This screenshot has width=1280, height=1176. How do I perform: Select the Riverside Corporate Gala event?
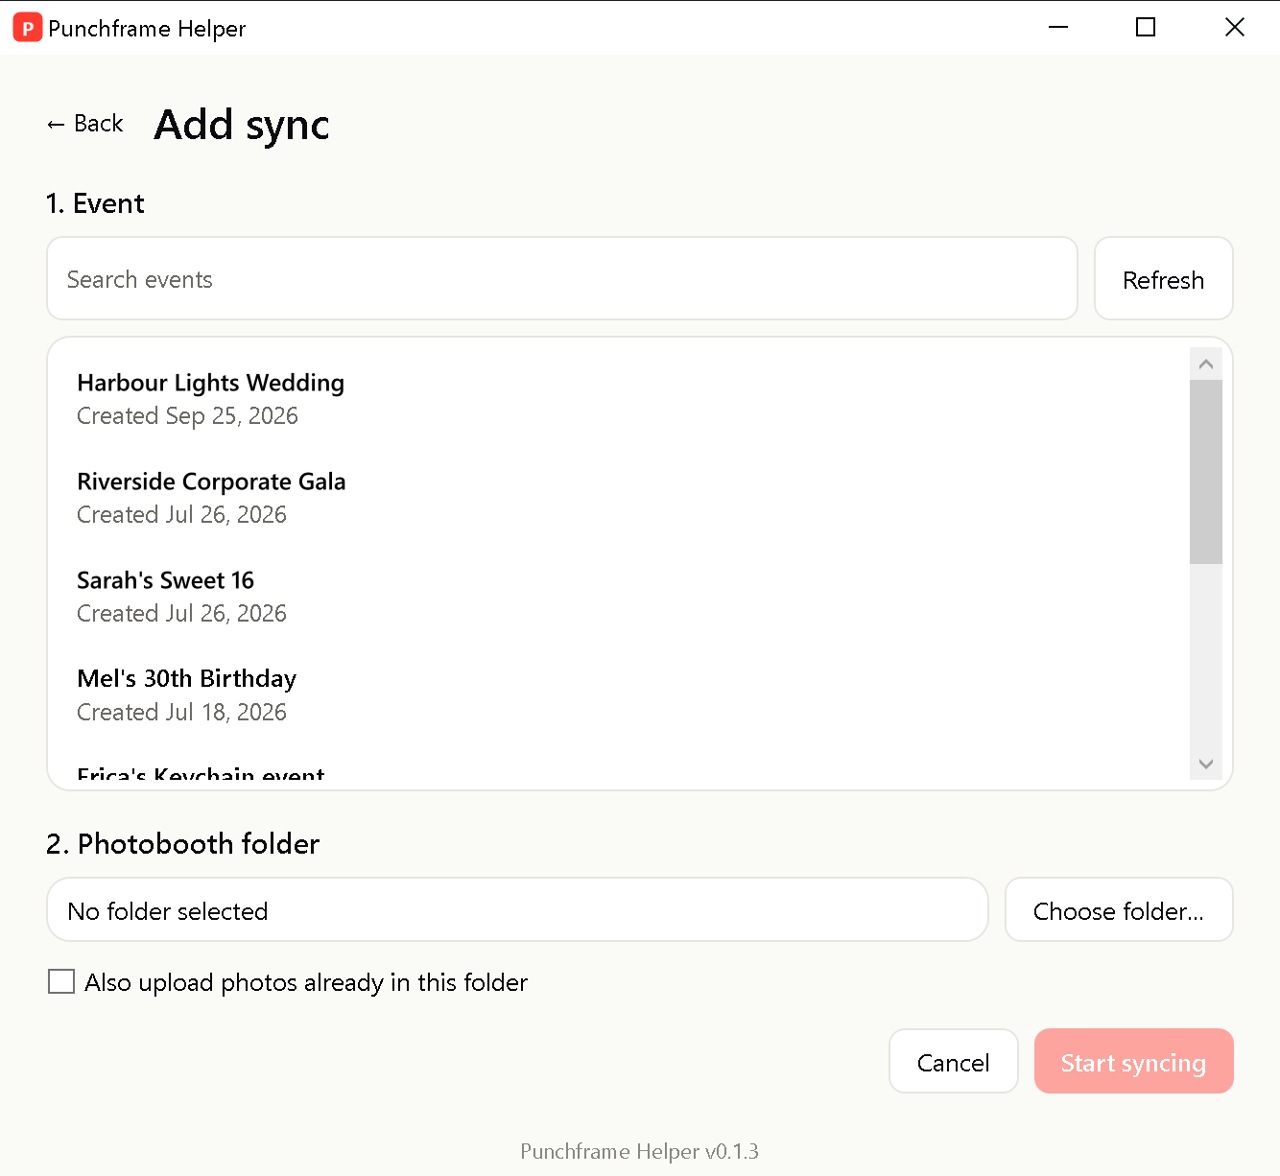coord(618,497)
